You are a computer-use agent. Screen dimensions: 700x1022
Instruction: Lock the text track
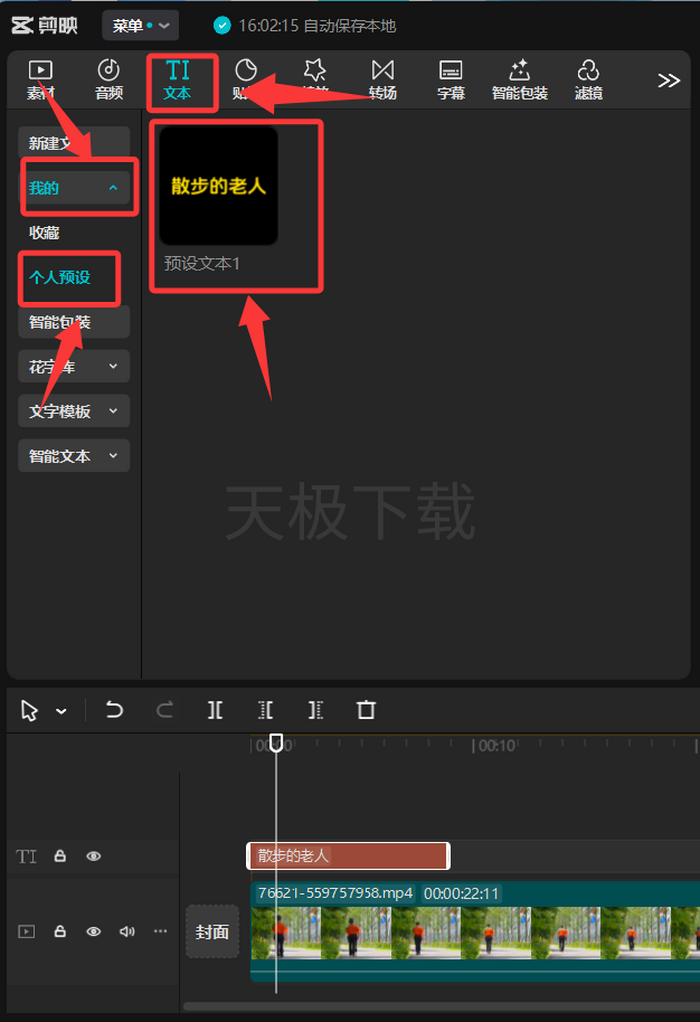click(x=60, y=856)
